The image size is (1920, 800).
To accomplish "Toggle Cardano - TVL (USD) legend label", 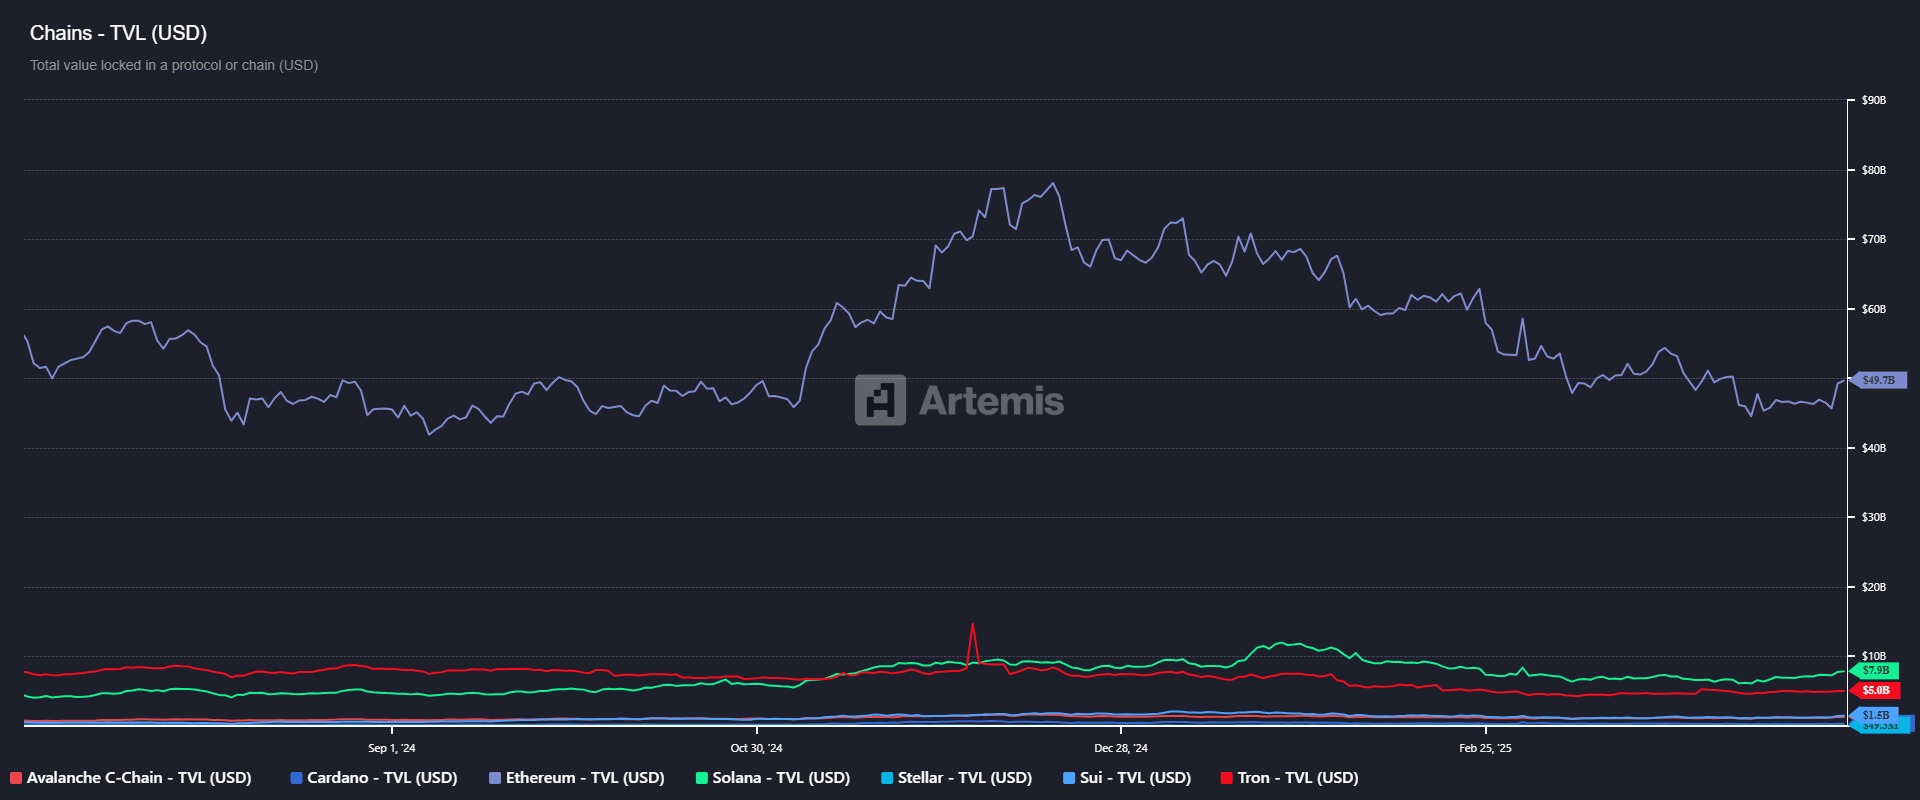I will point(381,778).
